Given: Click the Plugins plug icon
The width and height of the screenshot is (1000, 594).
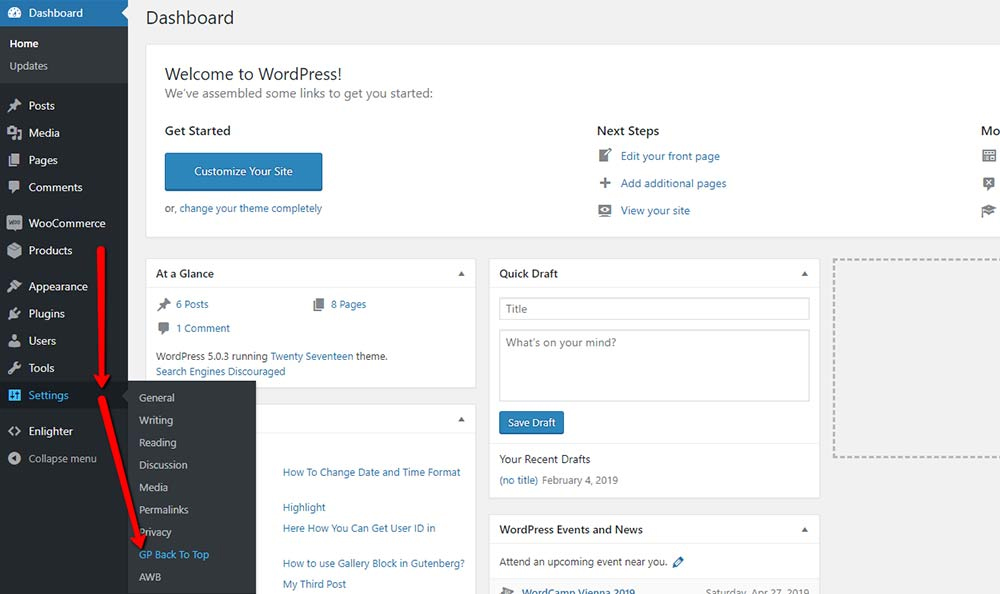Looking at the screenshot, I should point(14,313).
